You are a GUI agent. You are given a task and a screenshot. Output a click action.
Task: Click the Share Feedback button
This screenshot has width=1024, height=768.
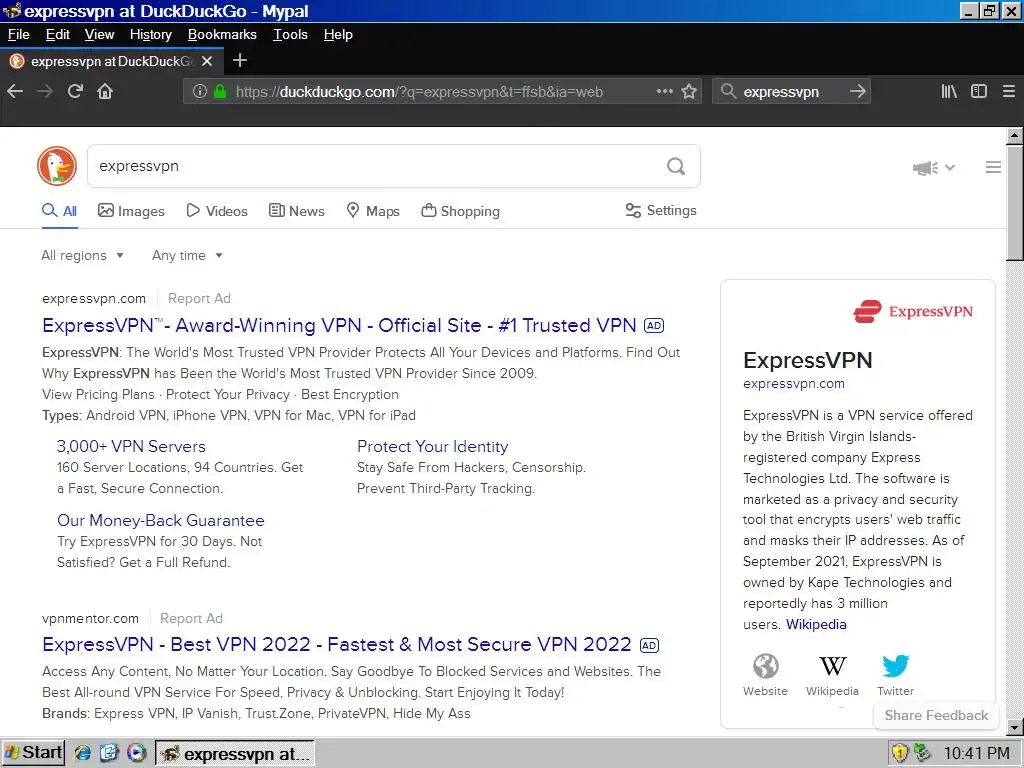(936, 715)
